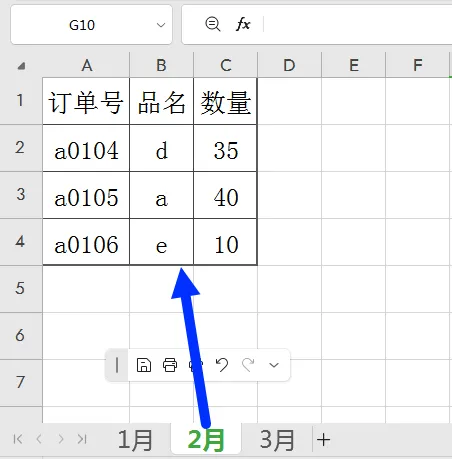Select cell containing a0106
Viewport: 452px width, 459px height.
[x=86, y=242]
